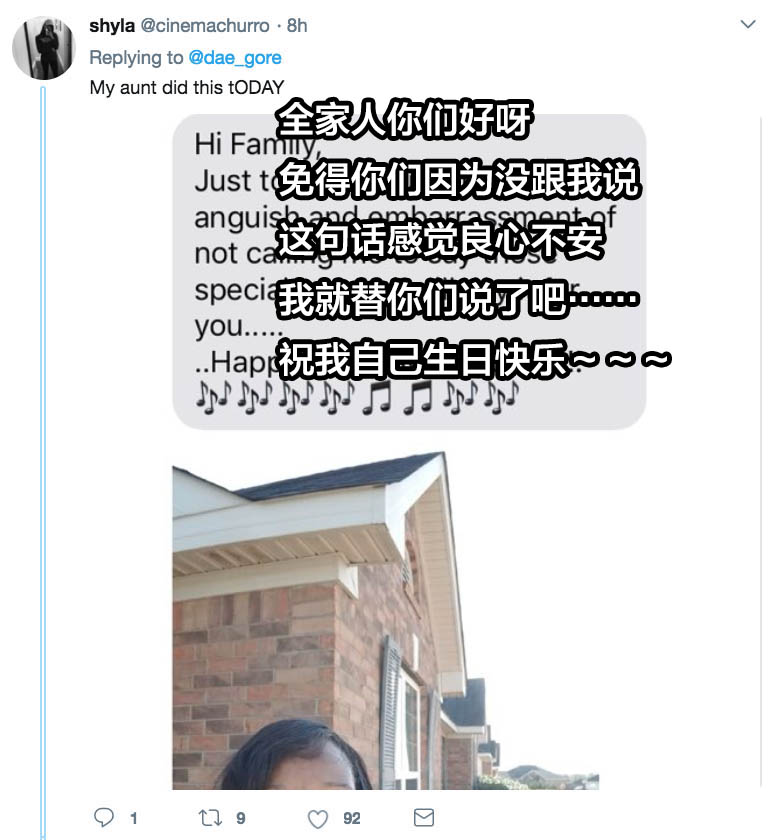
Task: Expand the tweet options chevron menu
Action: pos(748,24)
